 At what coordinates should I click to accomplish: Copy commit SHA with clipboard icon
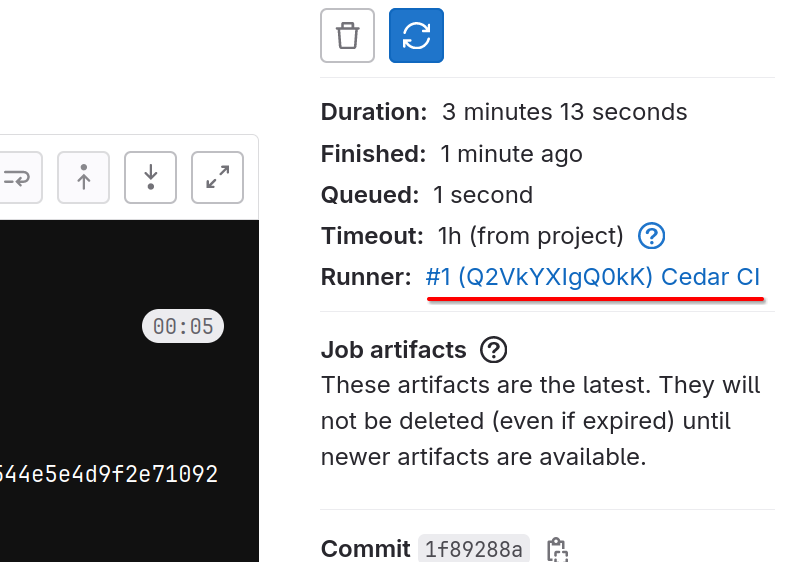click(557, 549)
